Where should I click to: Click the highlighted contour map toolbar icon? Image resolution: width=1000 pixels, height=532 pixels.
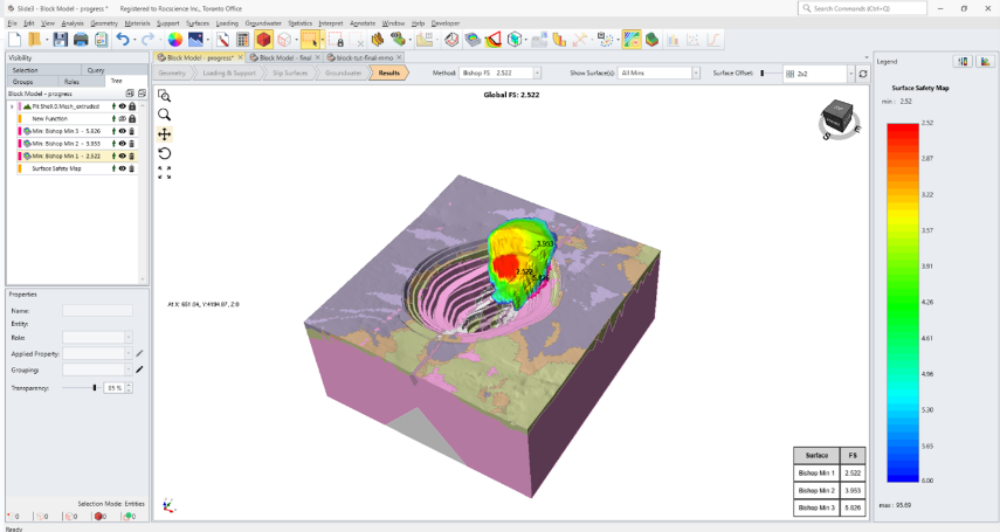point(631,40)
